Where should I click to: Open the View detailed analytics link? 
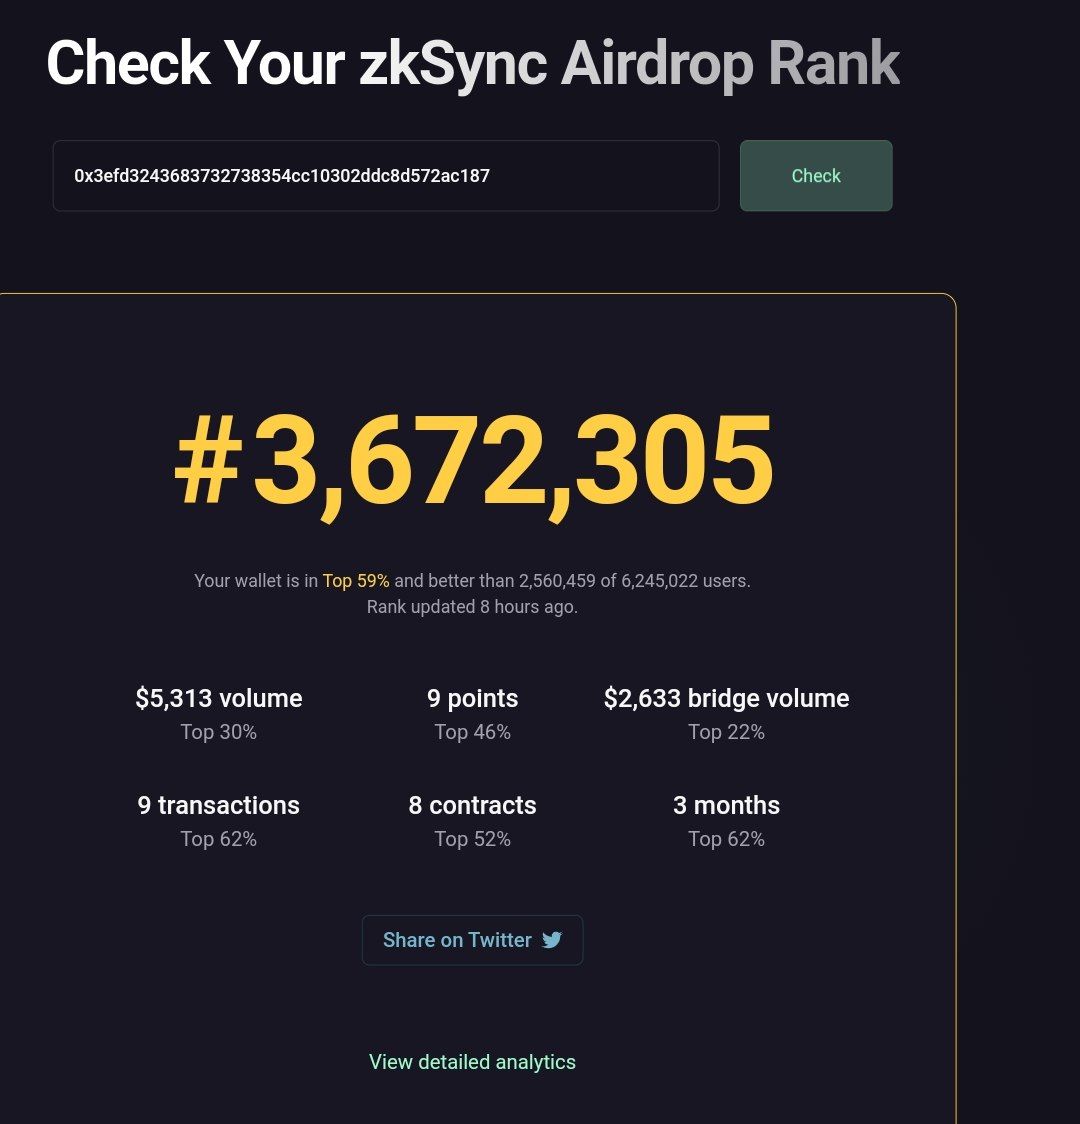tap(472, 1062)
